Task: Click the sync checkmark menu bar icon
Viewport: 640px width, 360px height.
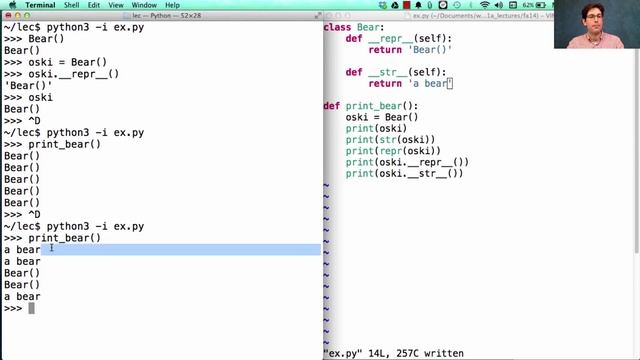Action: point(382,5)
